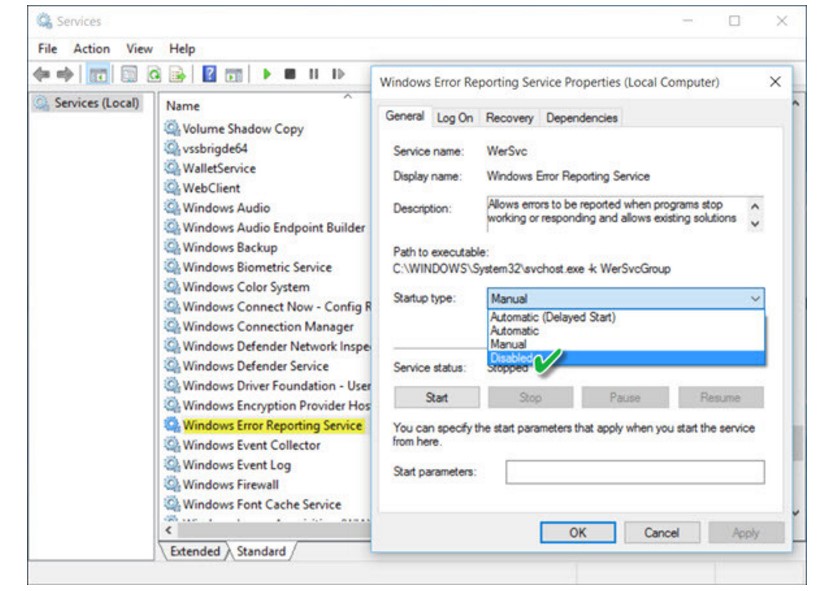This screenshot has height=591, width=821.
Task: Toggle the Show/Hide Console Tree toolbar icon
Action: click(x=98, y=75)
